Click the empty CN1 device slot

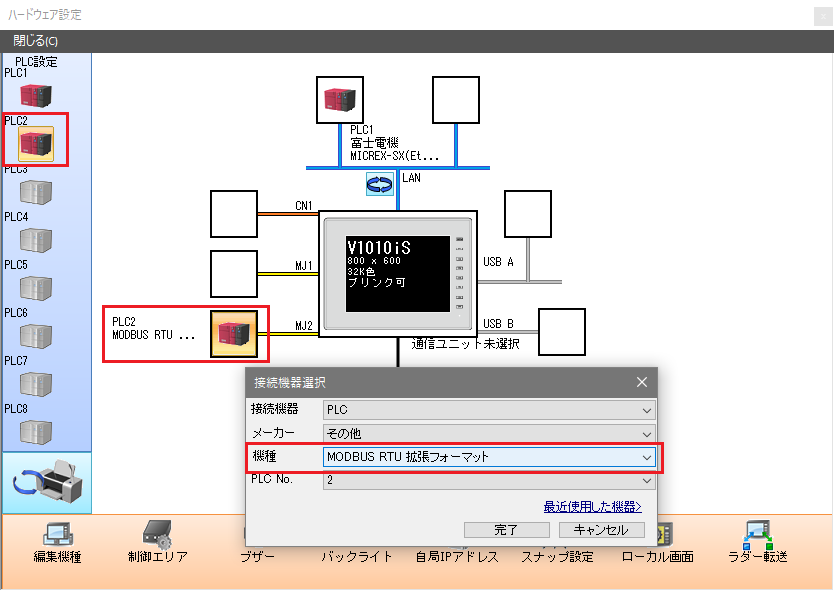[234, 215]
